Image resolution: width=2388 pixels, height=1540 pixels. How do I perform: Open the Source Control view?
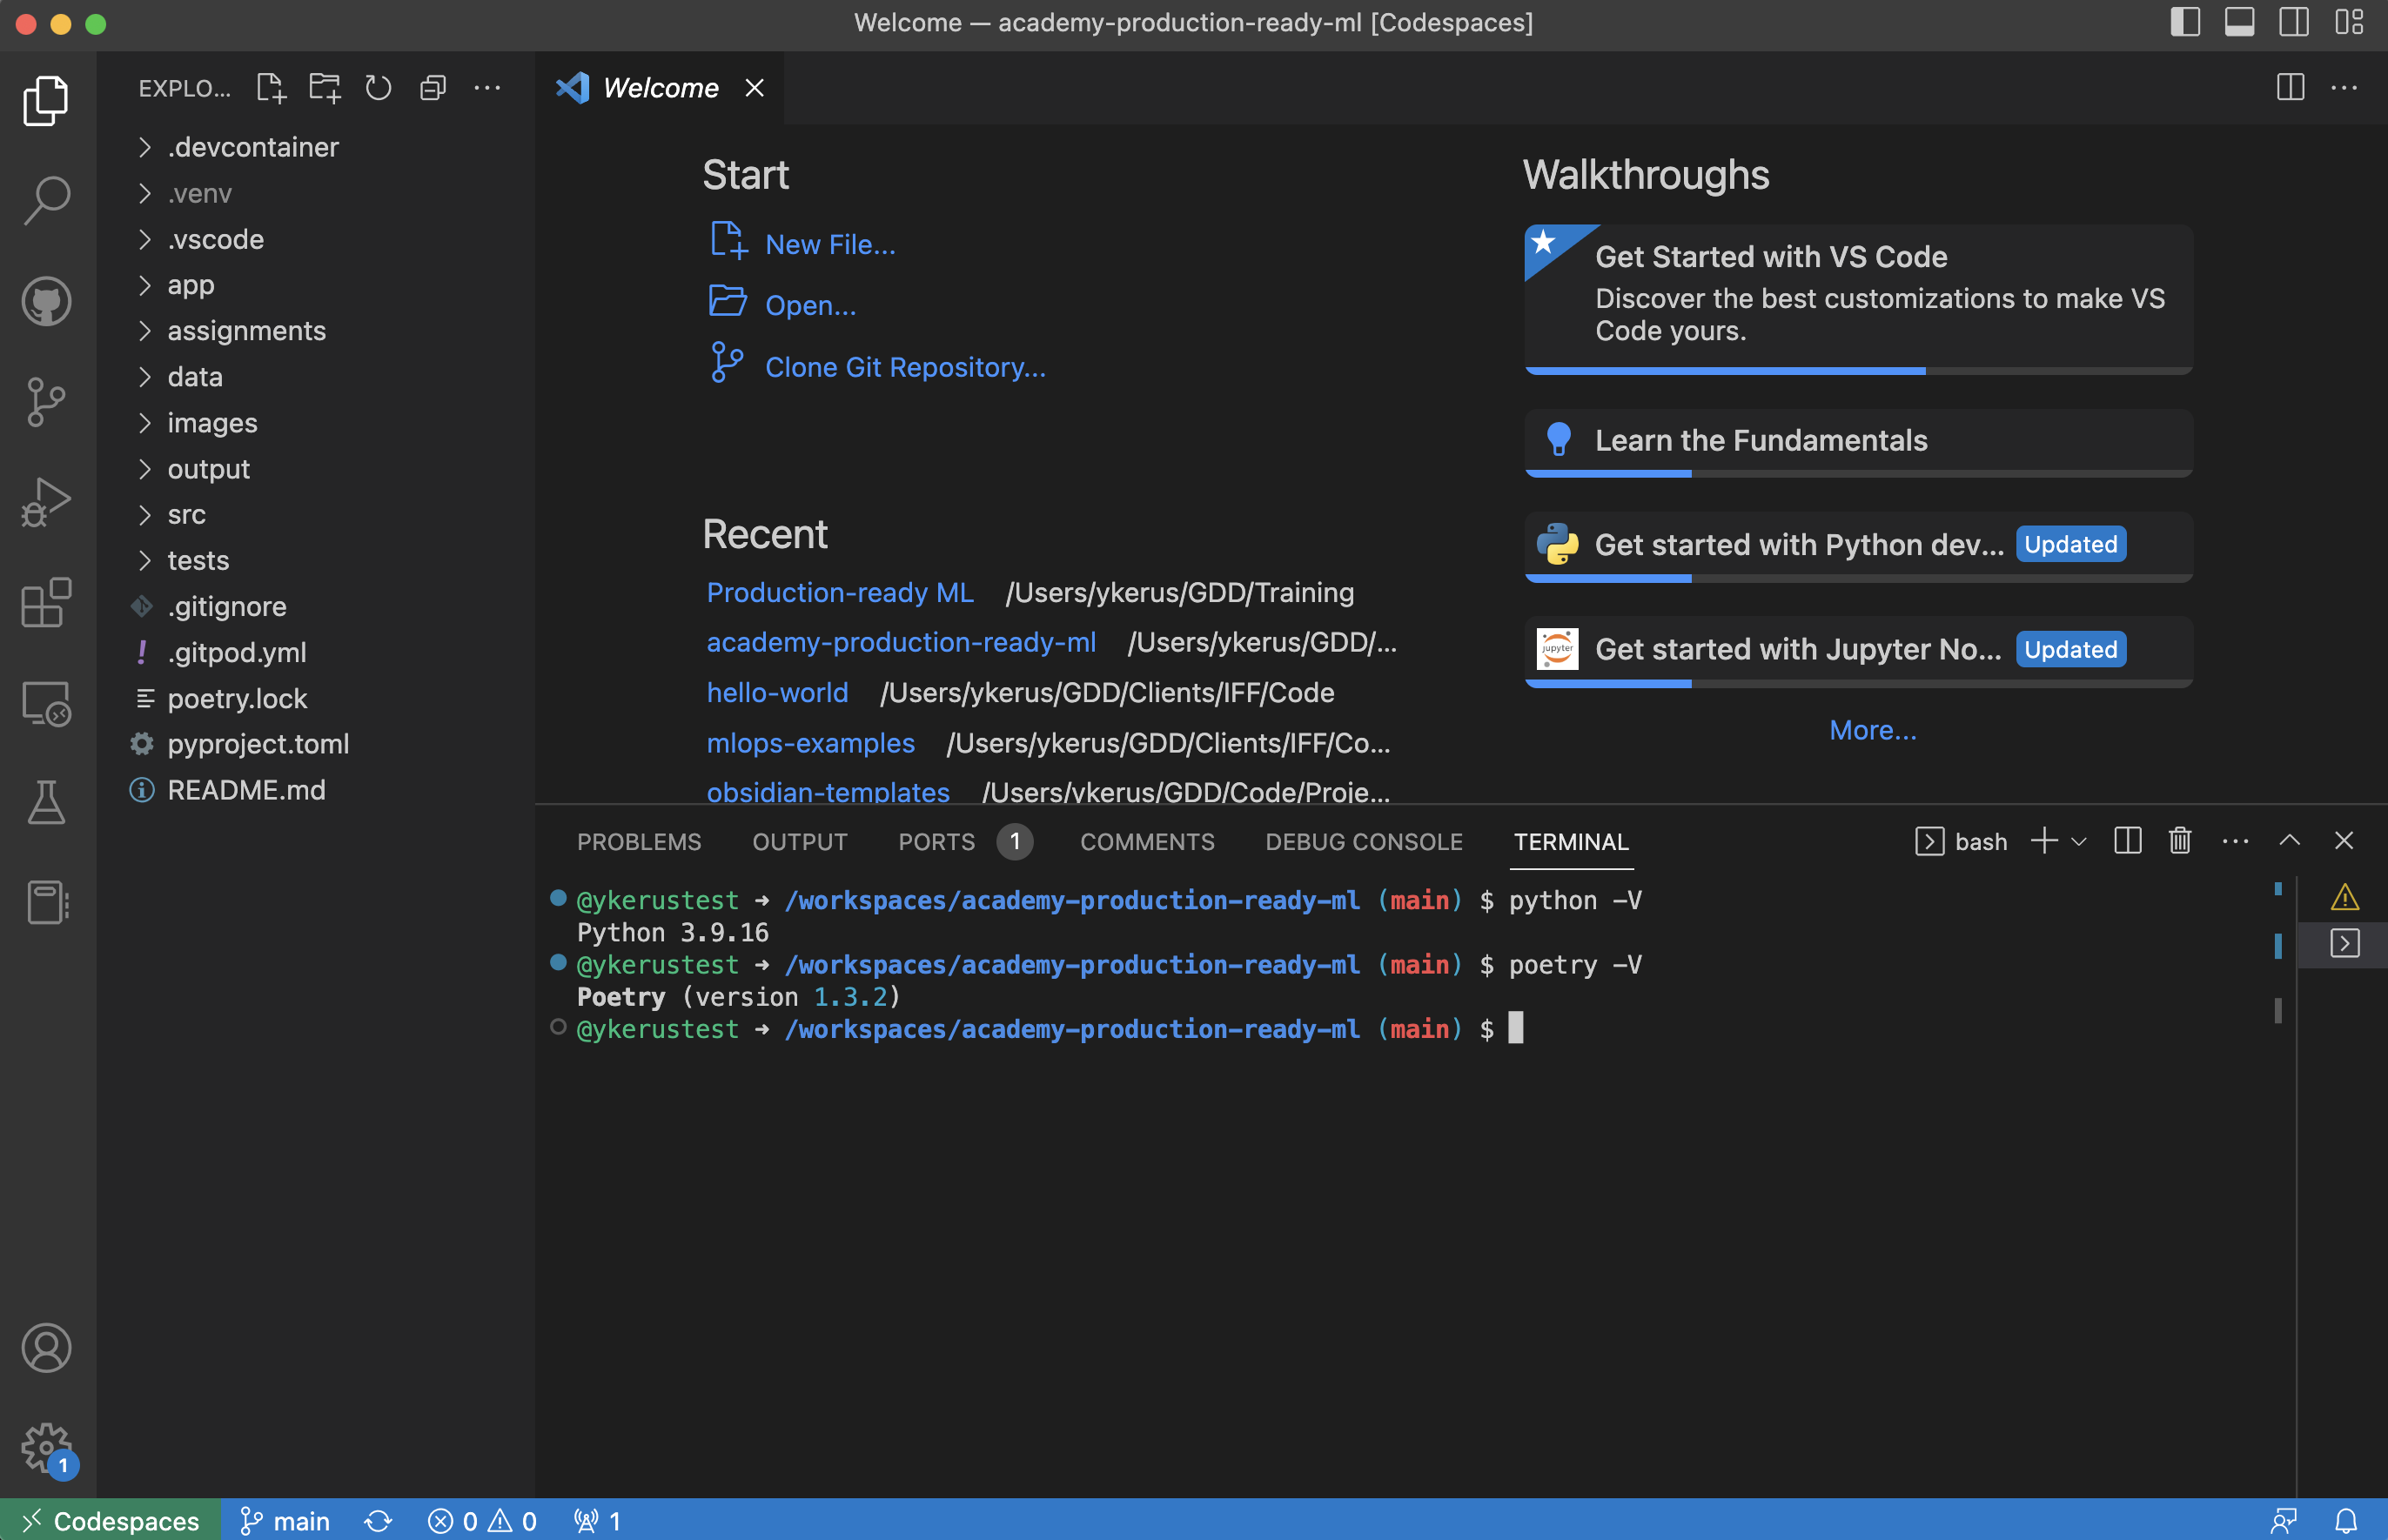point(46,402)
